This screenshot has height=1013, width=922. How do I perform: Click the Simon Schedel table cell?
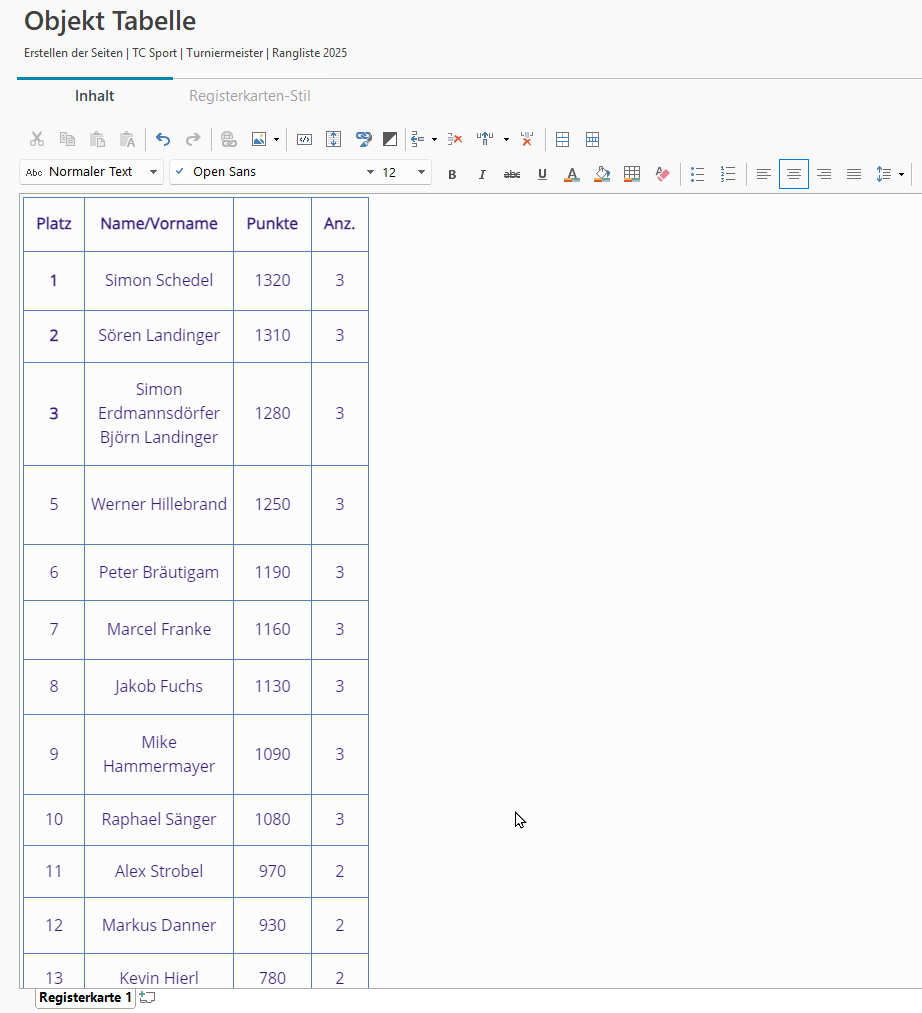[159, 280]
